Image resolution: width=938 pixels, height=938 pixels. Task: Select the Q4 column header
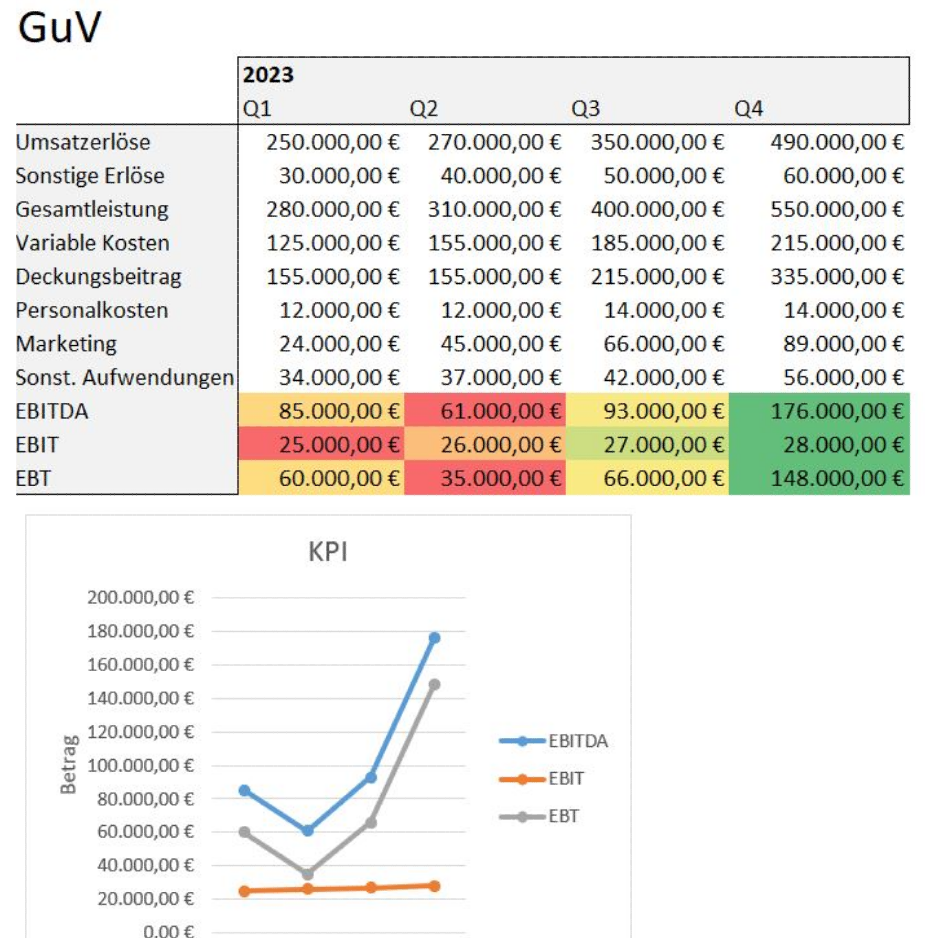pos(749,109)
